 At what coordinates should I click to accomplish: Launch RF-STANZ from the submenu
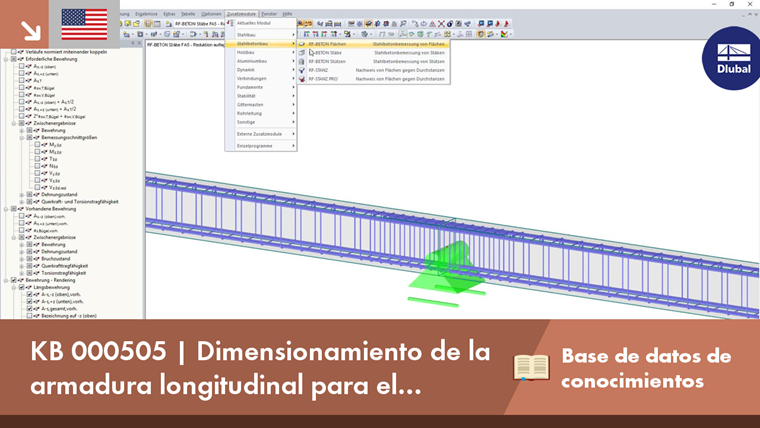point(373,70)
